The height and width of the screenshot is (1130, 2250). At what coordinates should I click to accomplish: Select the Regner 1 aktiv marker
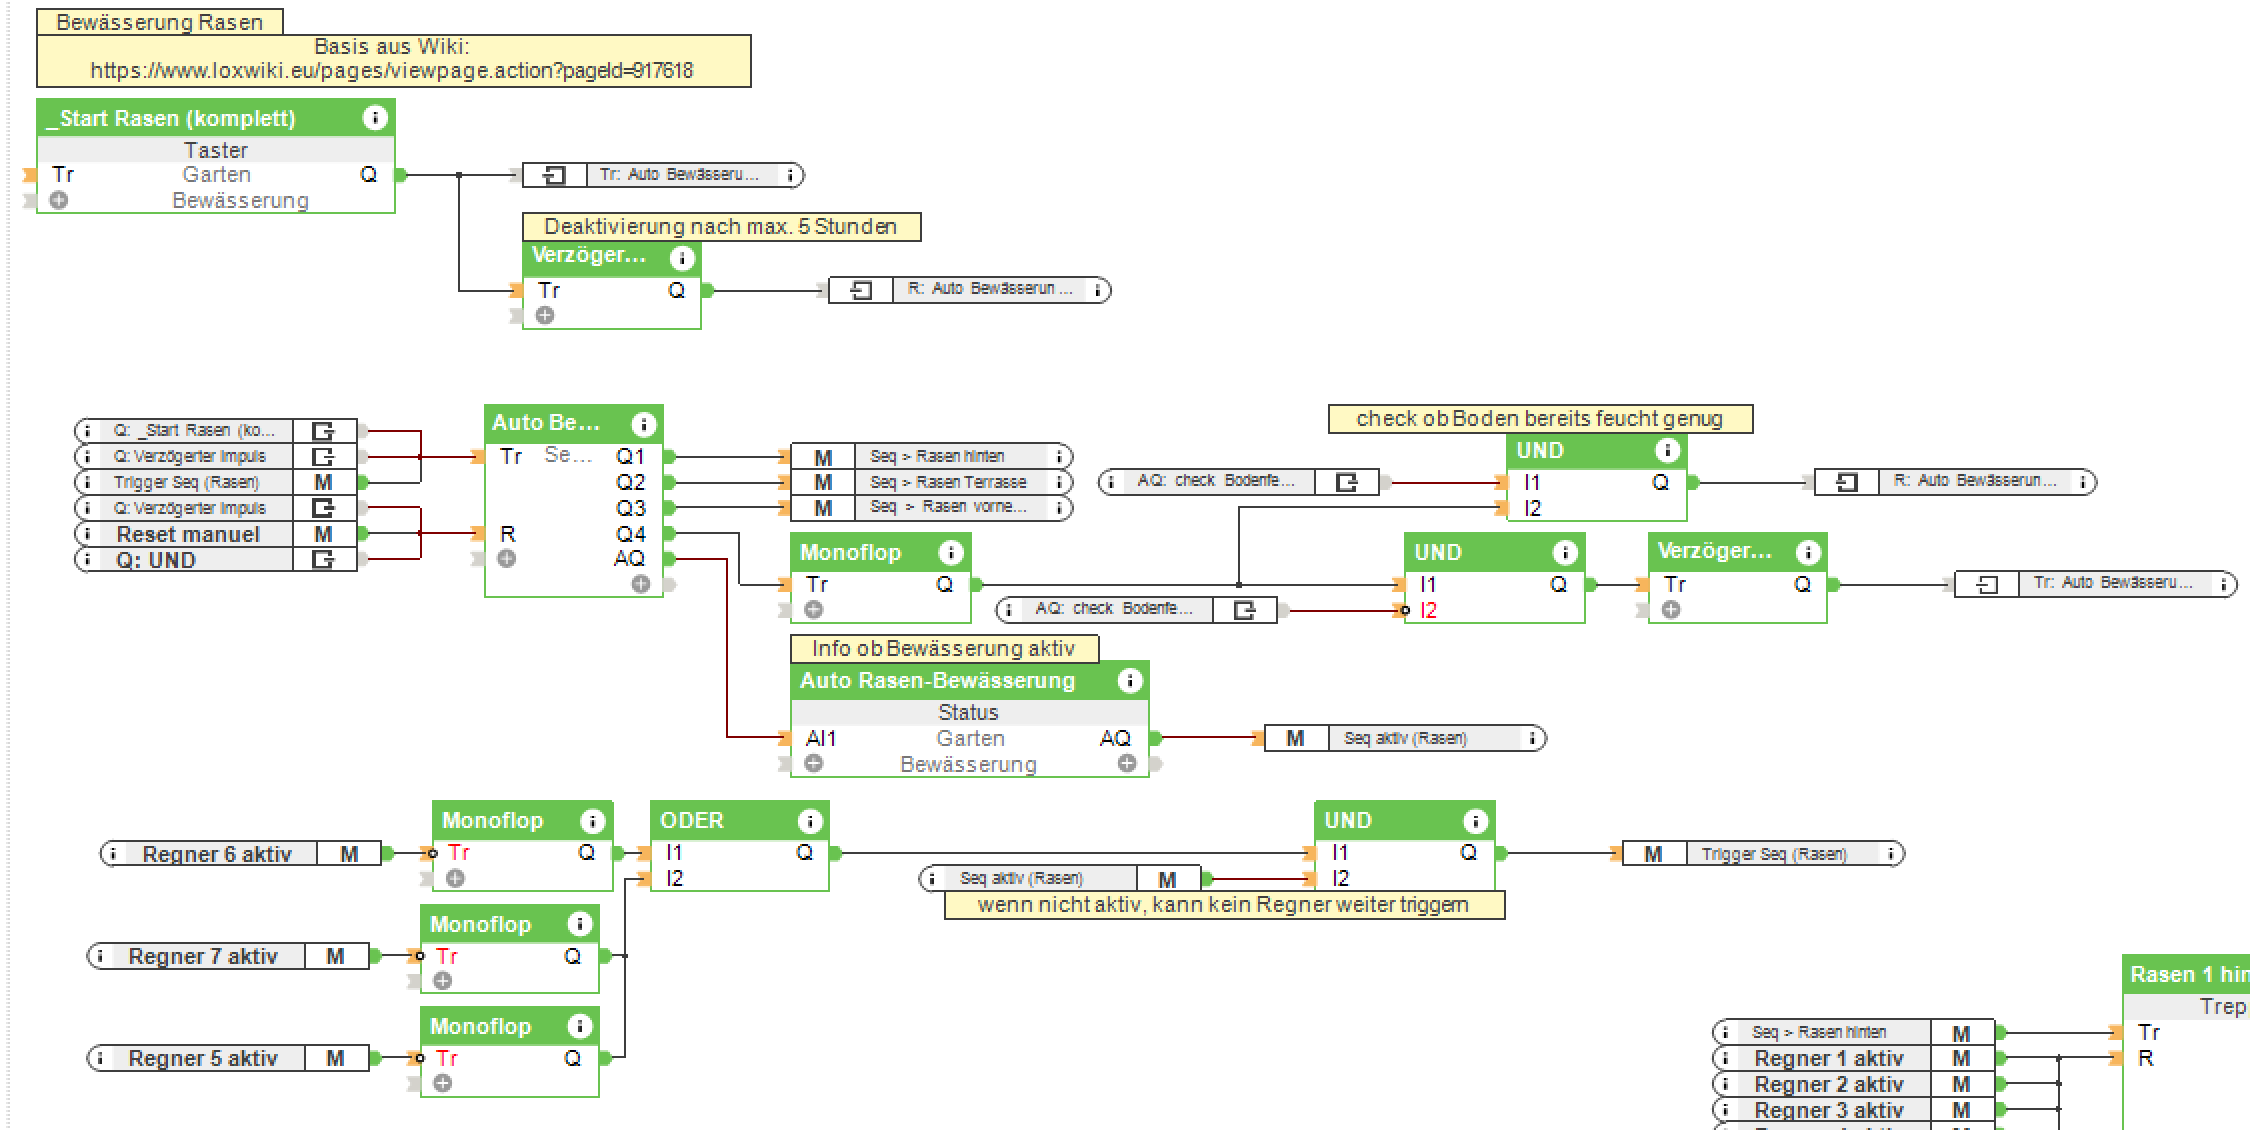coord(1828,1058)
